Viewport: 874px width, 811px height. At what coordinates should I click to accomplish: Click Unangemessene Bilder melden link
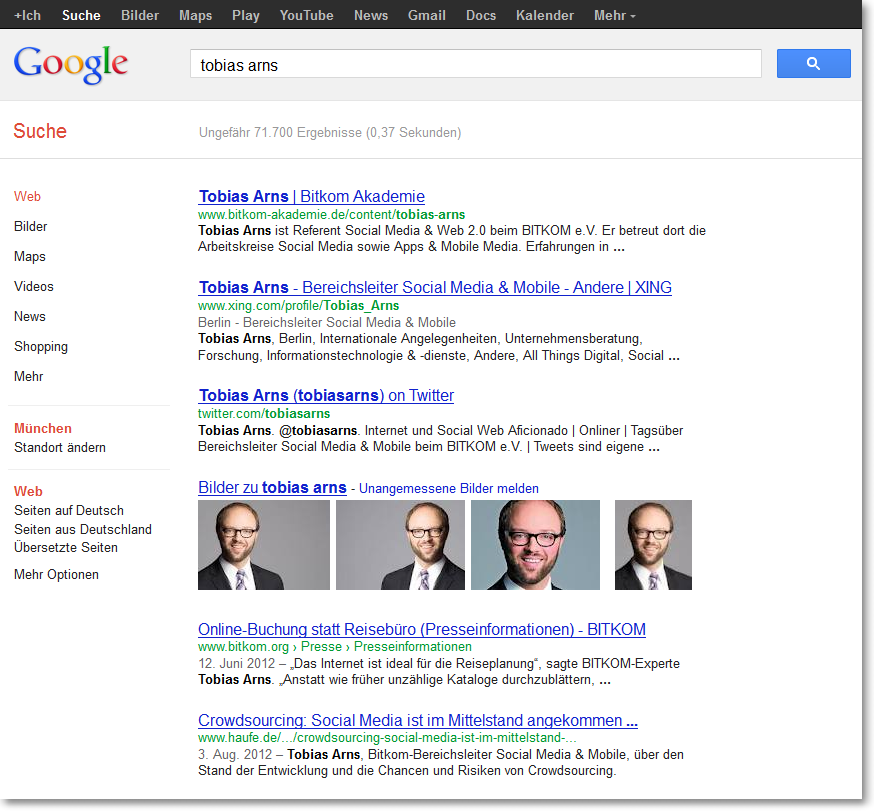tap(449, 489)
